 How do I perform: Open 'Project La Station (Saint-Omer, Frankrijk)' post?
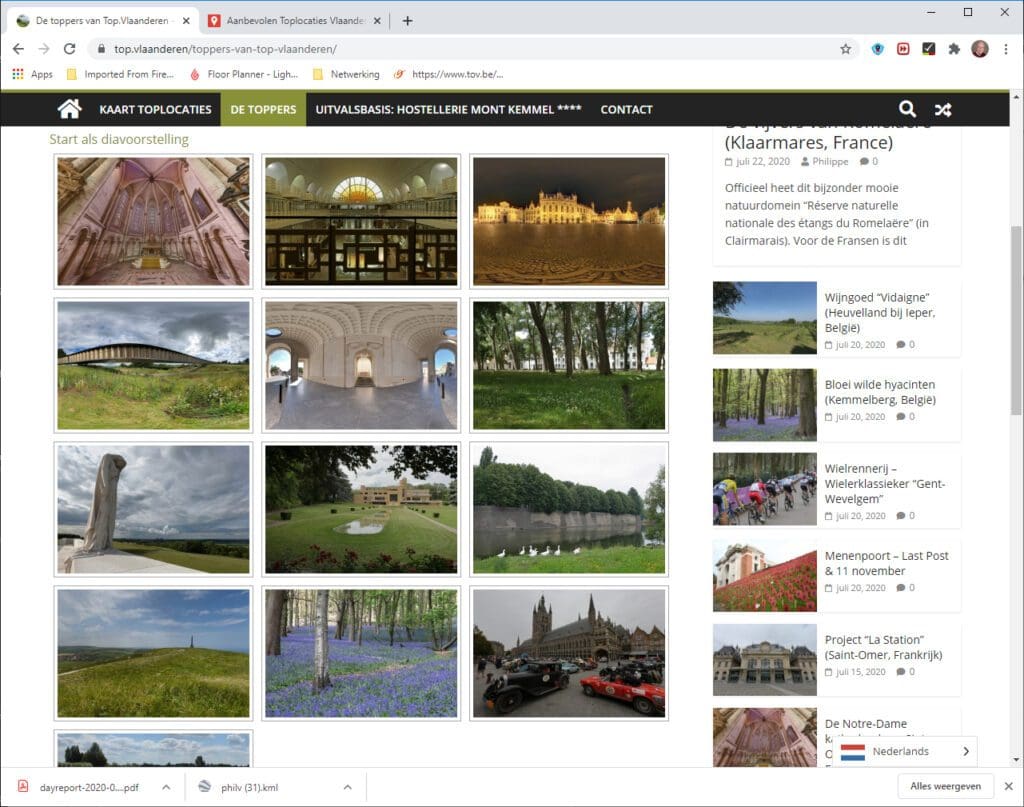883,647
